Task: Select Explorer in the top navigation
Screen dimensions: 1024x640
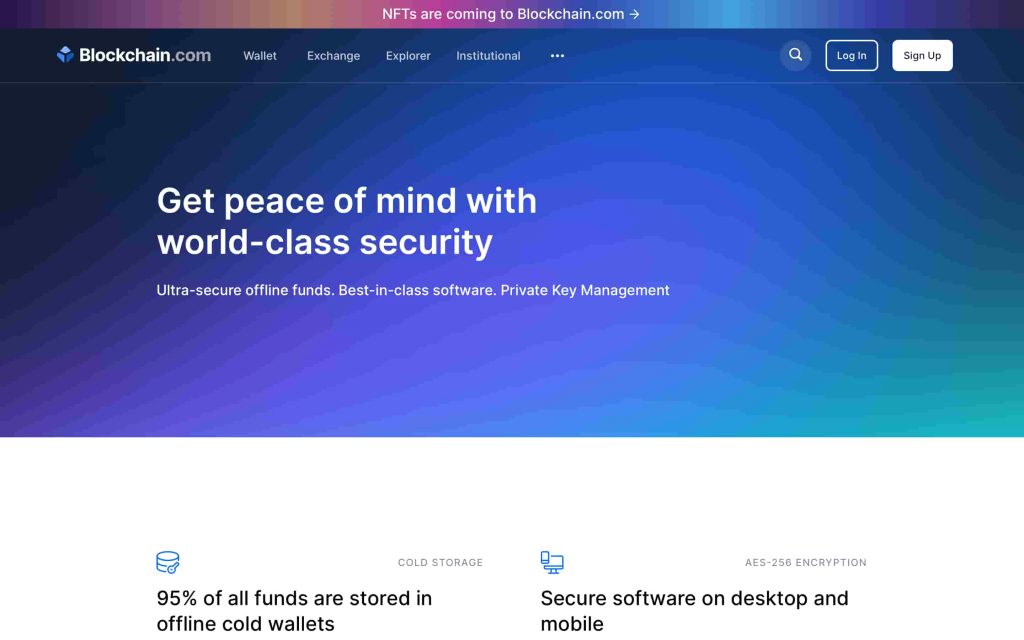Action: 407,56
